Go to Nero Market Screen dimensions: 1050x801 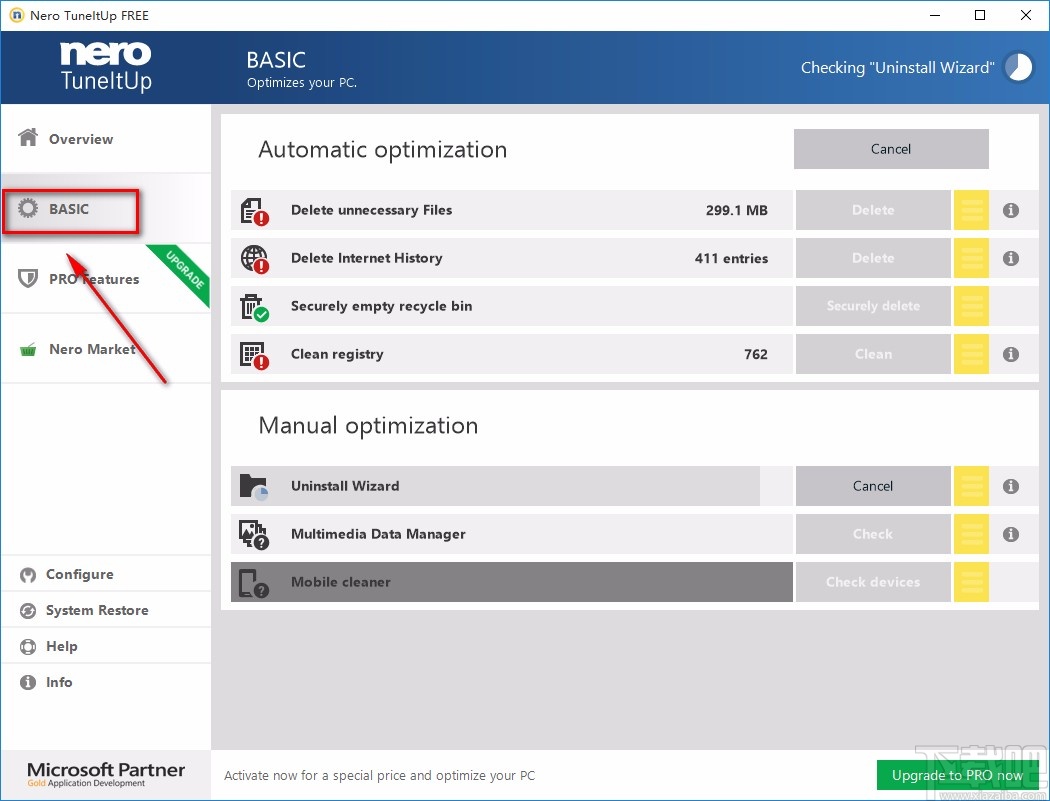click(91, 349)
